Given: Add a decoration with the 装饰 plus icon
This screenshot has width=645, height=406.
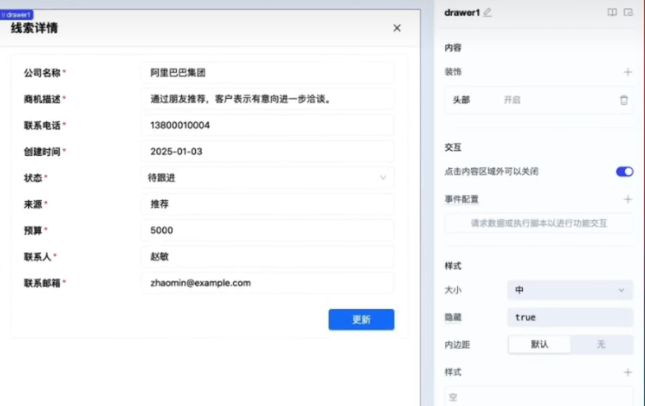Looking at the screenshot, I should [x=627, y=72].
